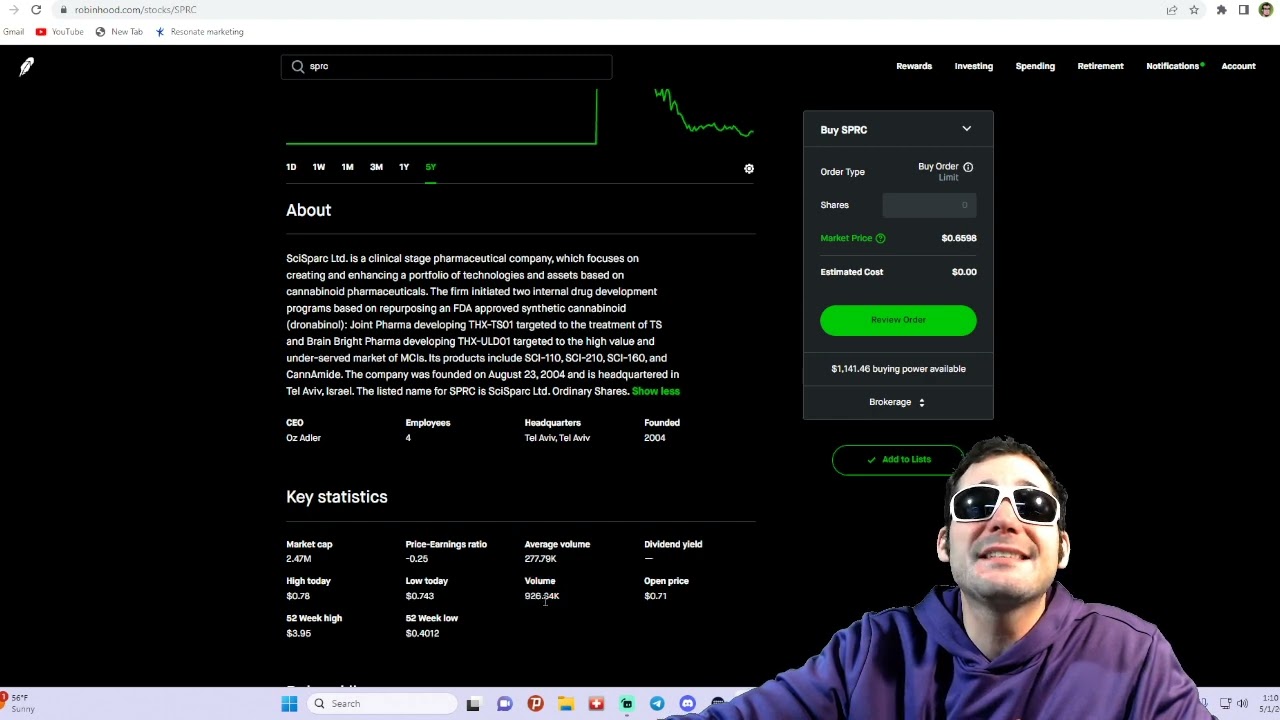Image resolution: width=1280 pixels, height=720 pixels.
Task: Open the Investing menu
Action: point(974,66)
